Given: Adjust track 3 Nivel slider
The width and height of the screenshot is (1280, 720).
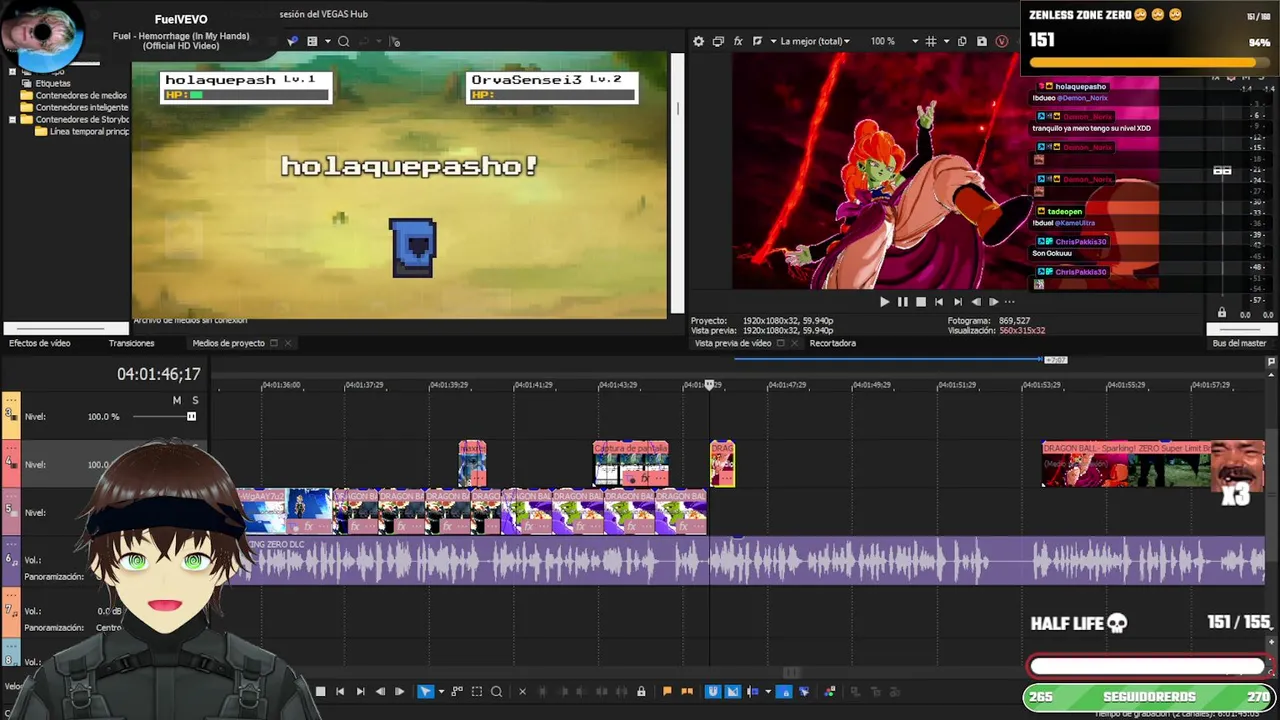Looking at the screenshot, I should coord(191,416).
